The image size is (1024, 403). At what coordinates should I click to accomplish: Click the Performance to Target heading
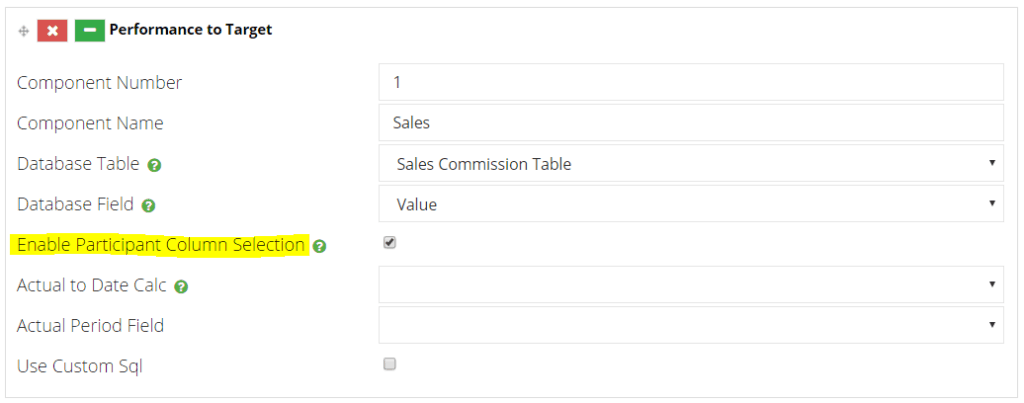click(191, 30)
